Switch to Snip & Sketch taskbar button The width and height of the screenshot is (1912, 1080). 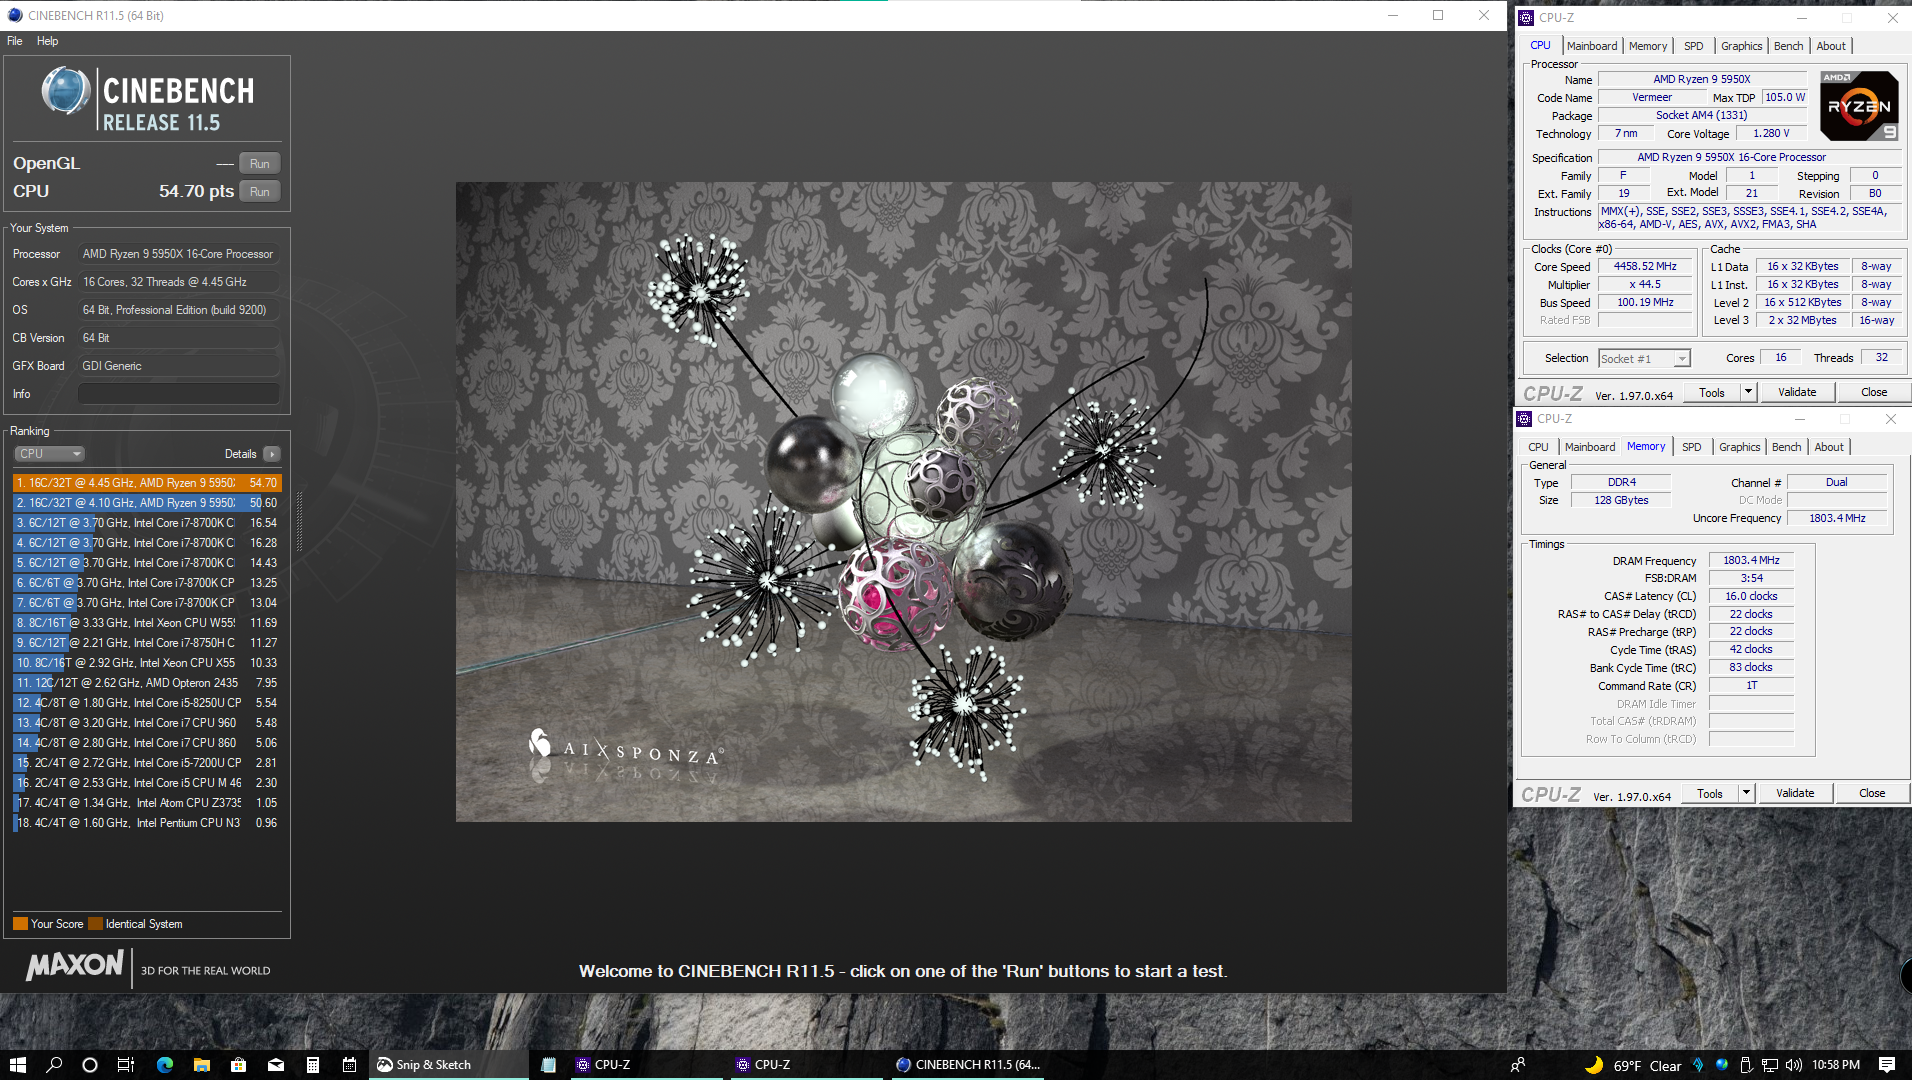click(x=449, y=1065)
